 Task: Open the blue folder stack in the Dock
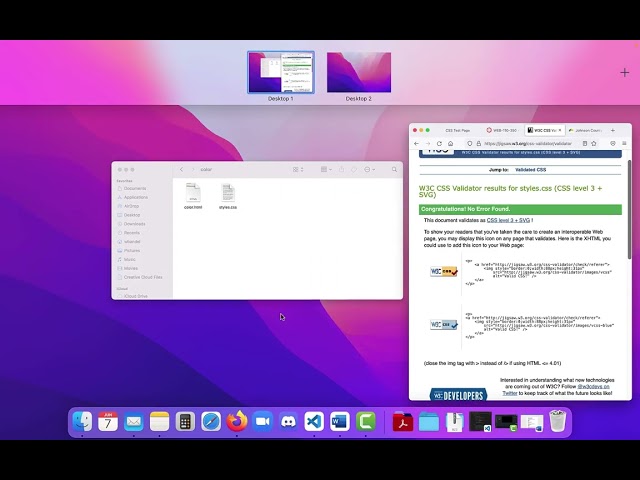(429, 422)
